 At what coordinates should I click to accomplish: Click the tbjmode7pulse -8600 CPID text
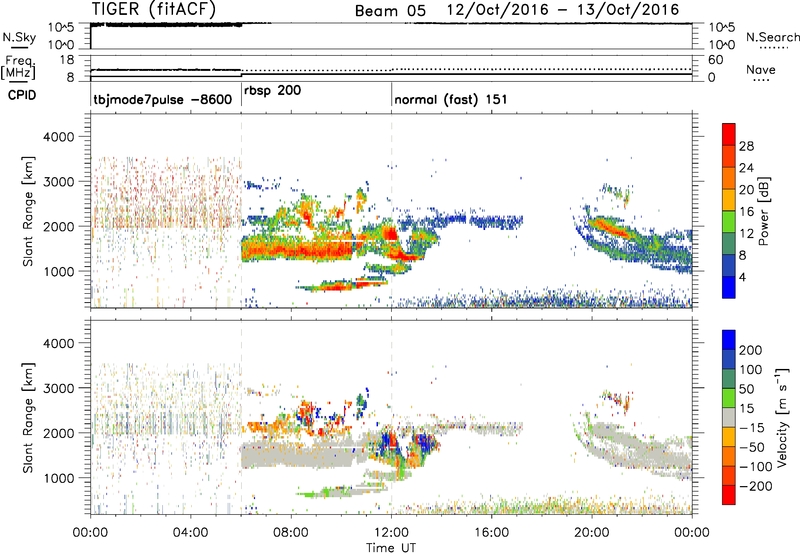[x=163, y=99]
